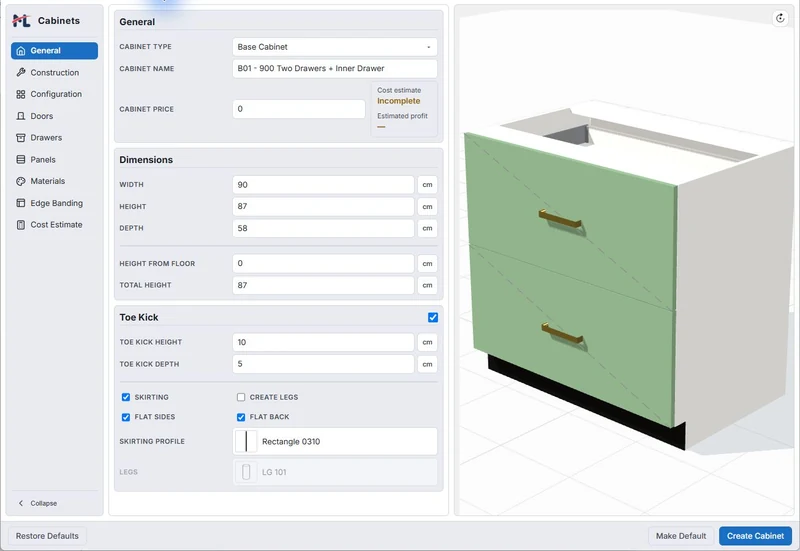Viewport: 800px width, 551px height.
Task: Click the Toe Kick Height field
Action: click(x=323, y=342)
